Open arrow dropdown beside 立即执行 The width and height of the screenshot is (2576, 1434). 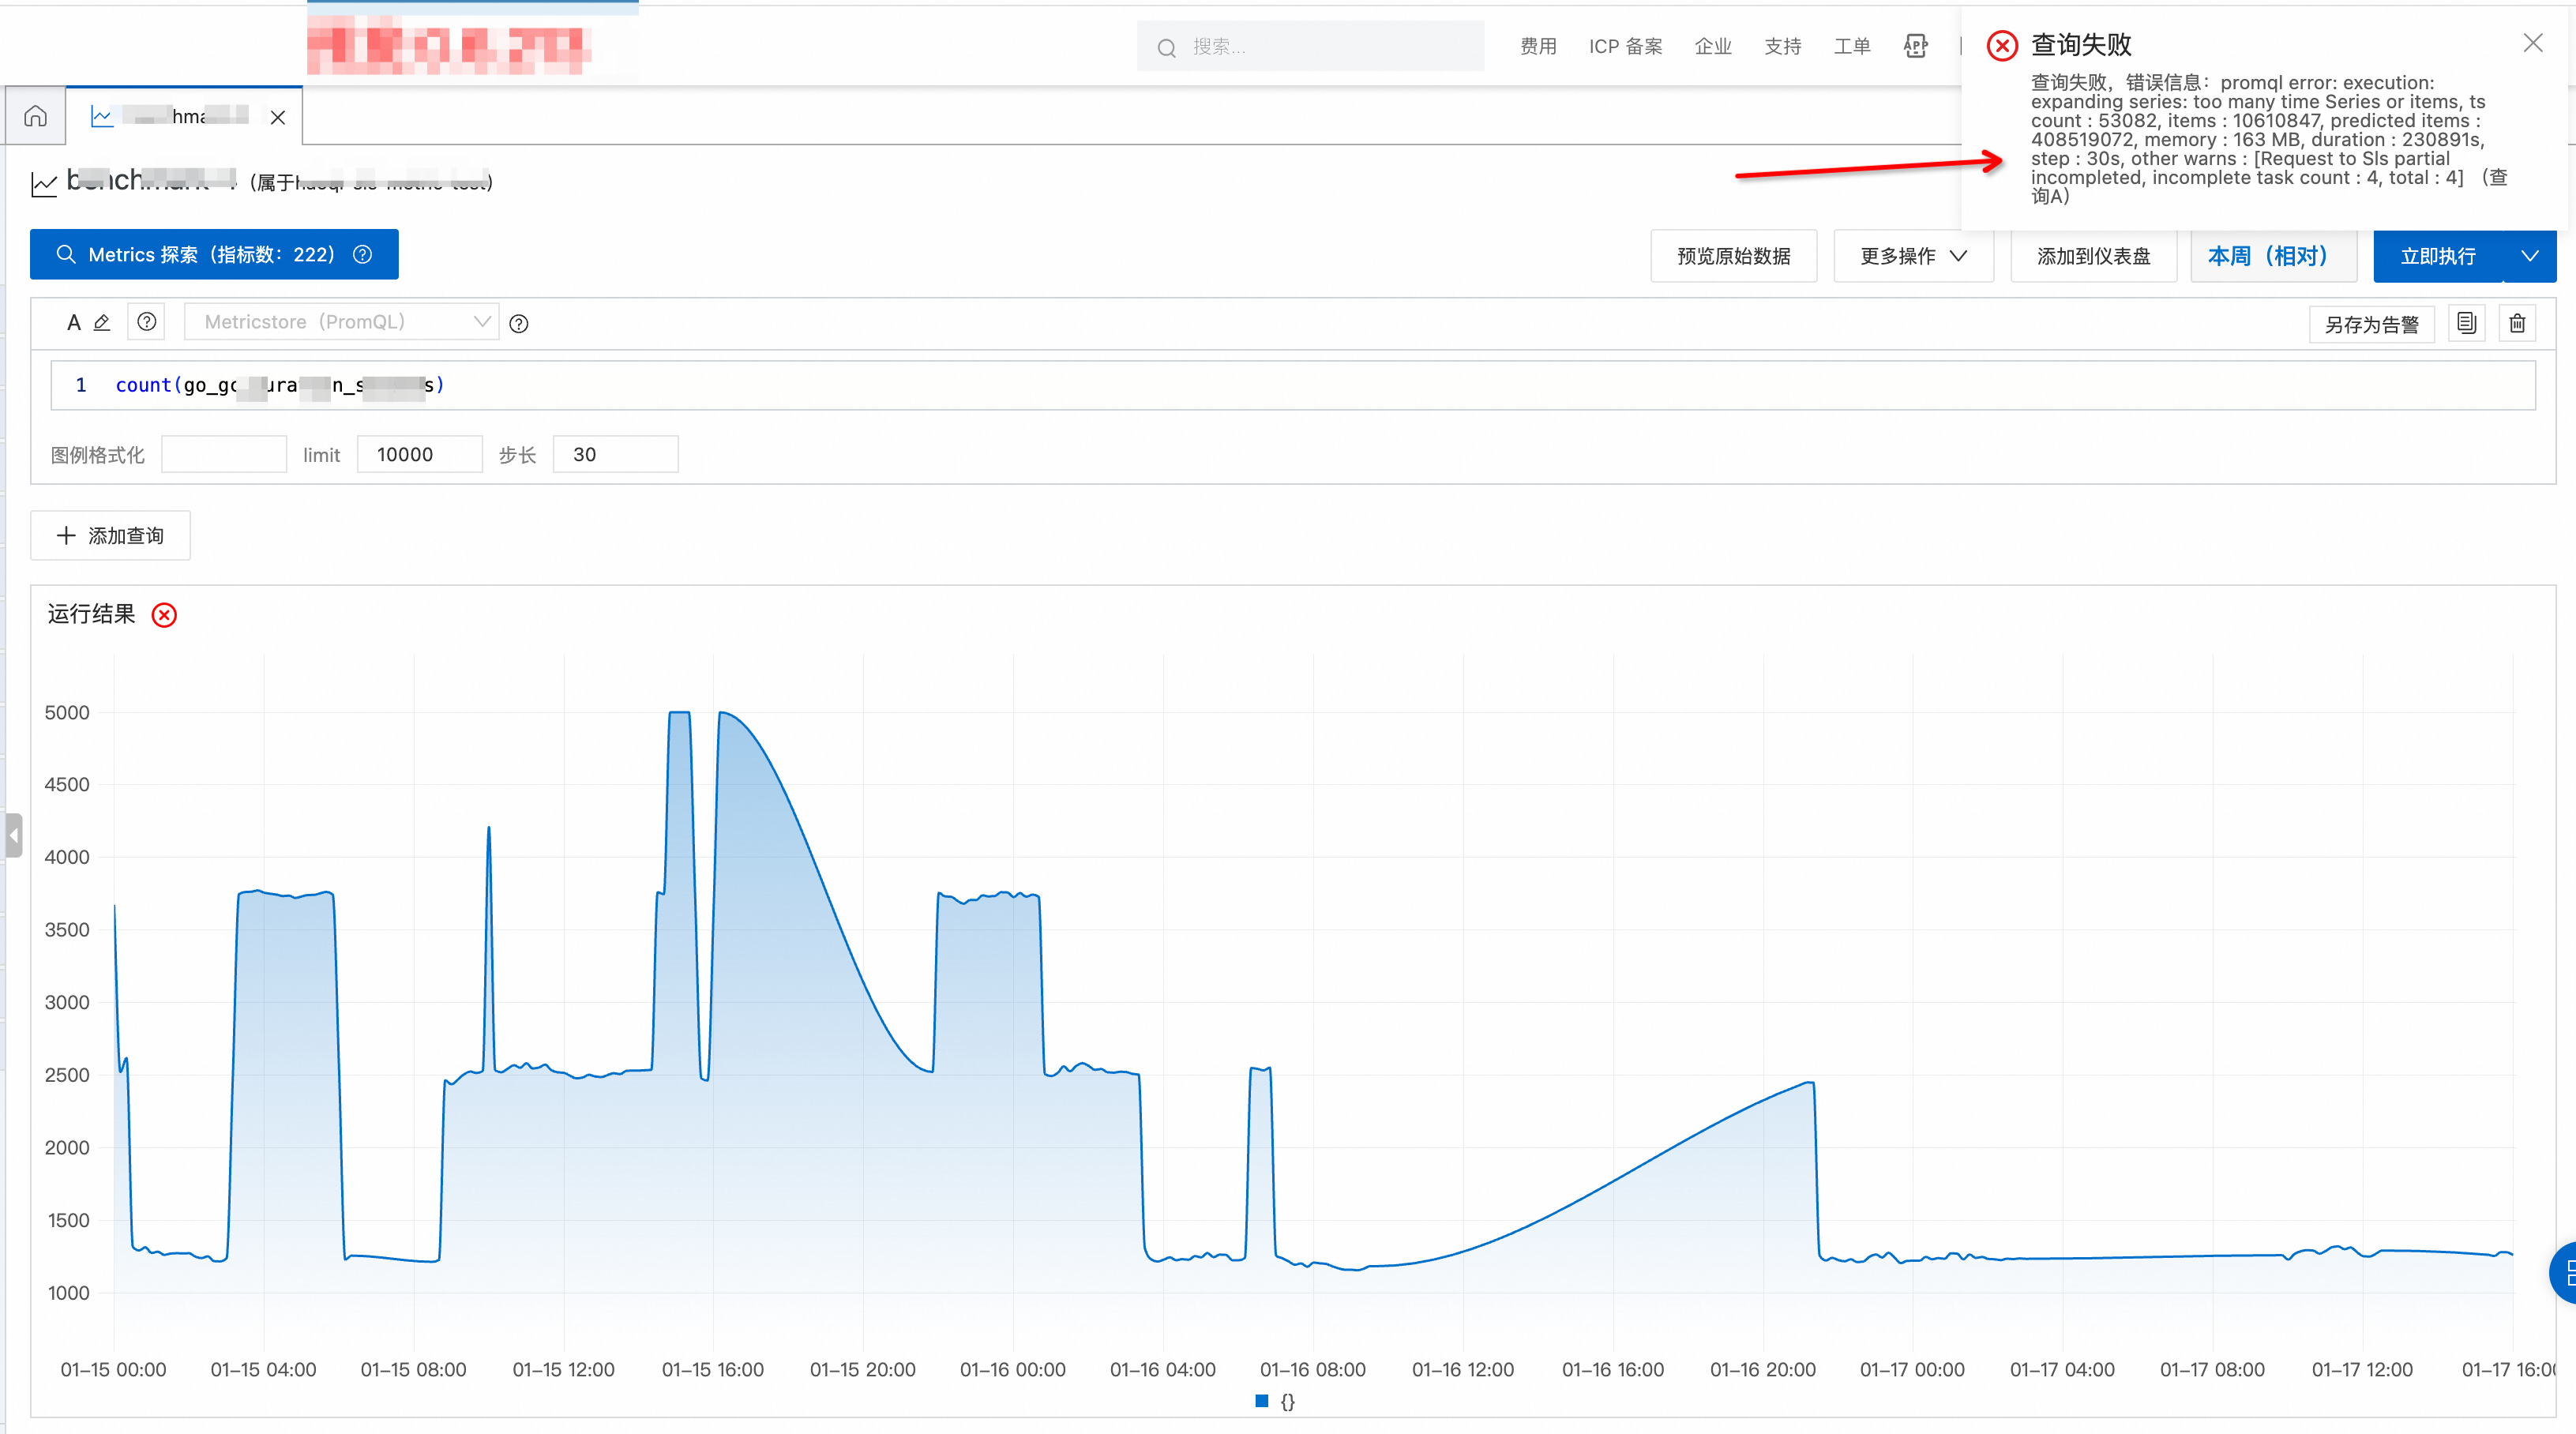pos(2529,256)
